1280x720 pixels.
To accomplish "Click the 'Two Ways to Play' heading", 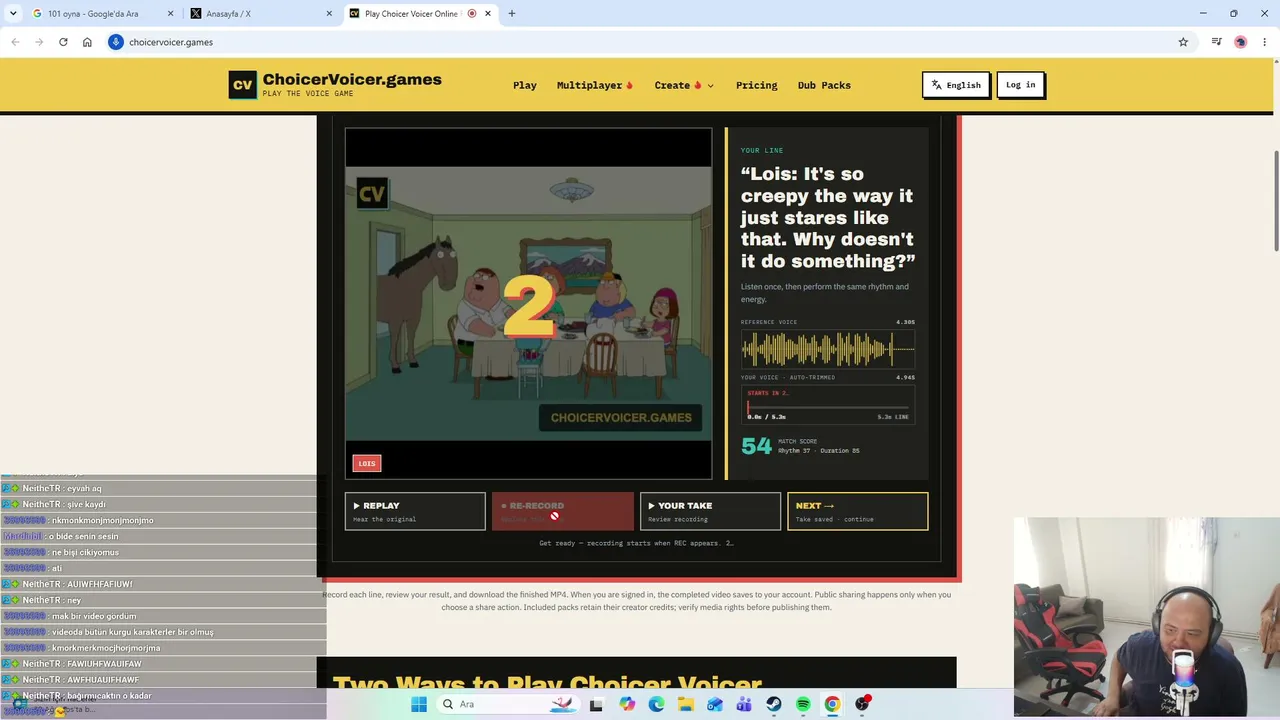I will coord(547,685).
